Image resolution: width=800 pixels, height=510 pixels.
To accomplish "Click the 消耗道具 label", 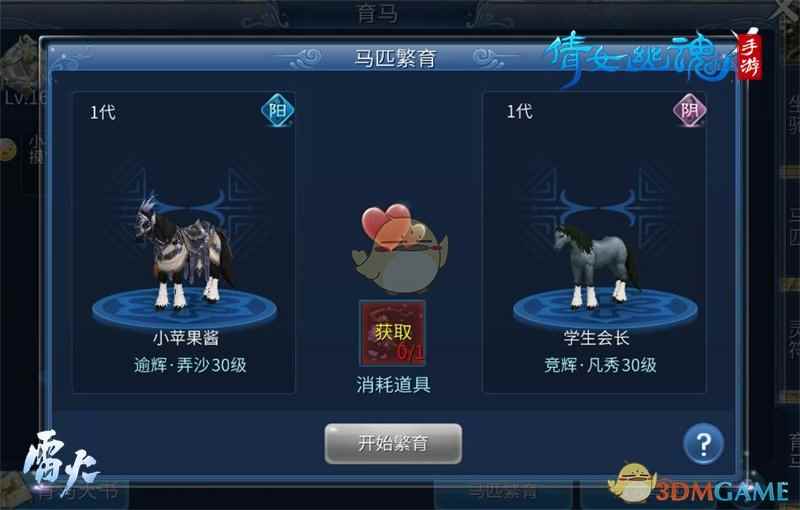I will (393, 385).
